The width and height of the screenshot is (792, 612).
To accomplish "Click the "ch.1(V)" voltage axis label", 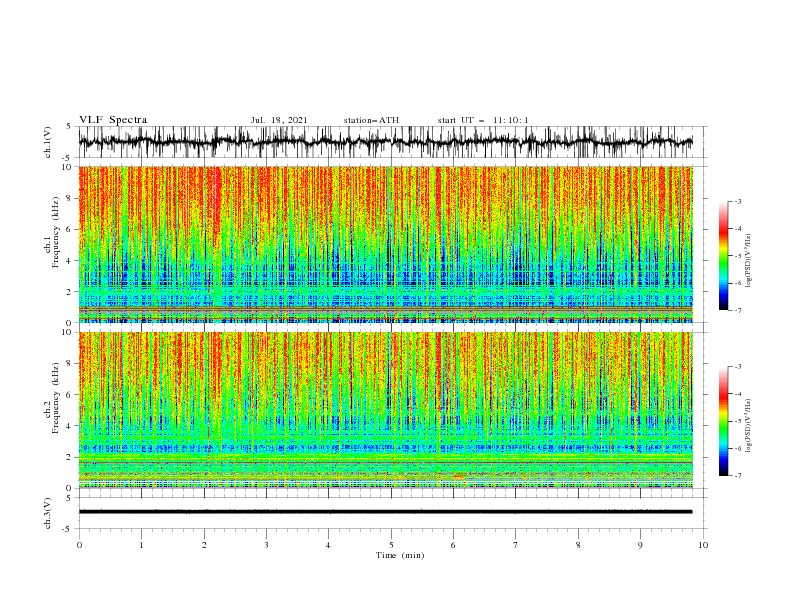I will [x=48, y=142].
